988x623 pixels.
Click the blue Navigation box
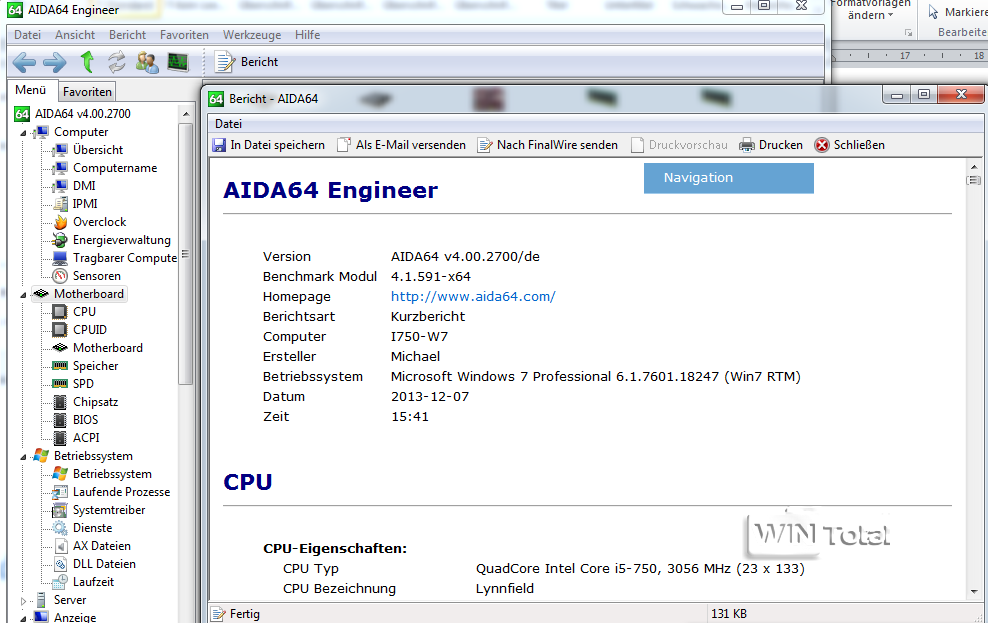tap(728, 178)
